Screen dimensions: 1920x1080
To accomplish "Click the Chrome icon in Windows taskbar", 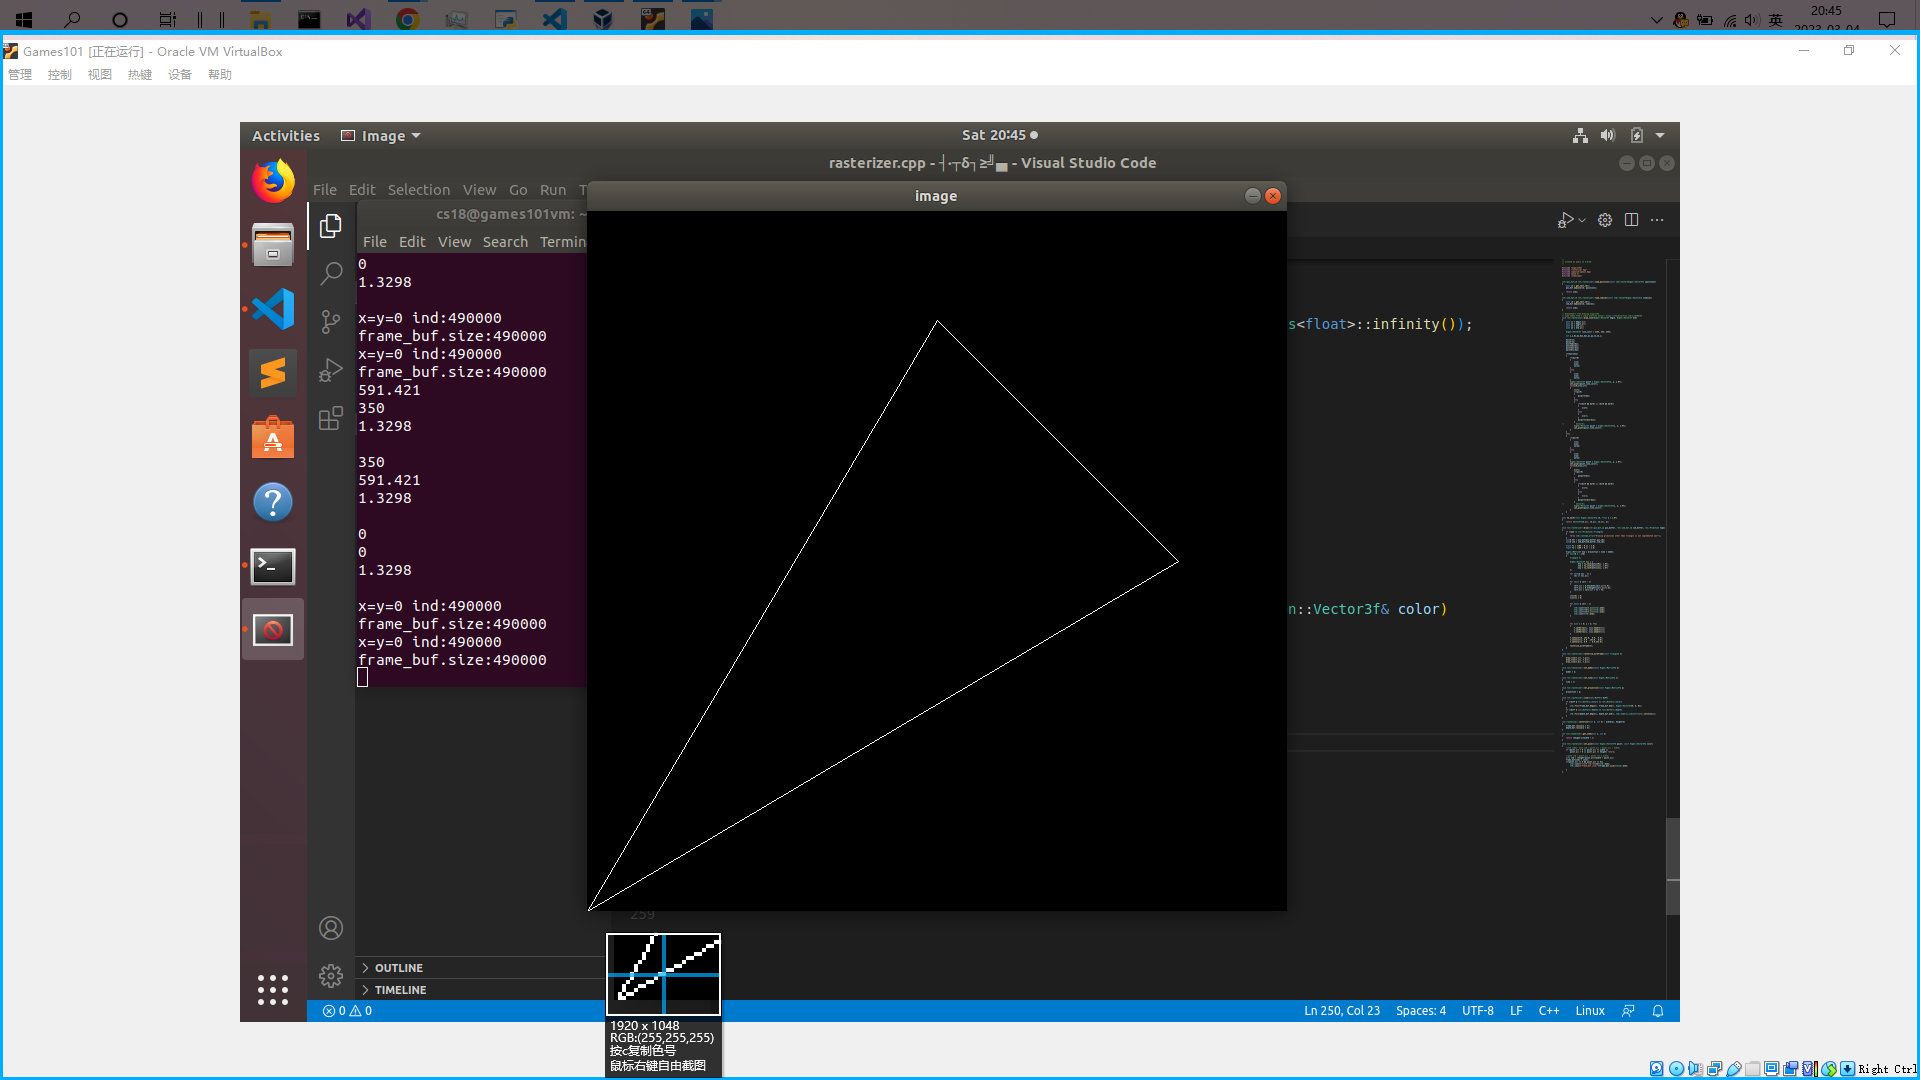I will click(407, 19).
